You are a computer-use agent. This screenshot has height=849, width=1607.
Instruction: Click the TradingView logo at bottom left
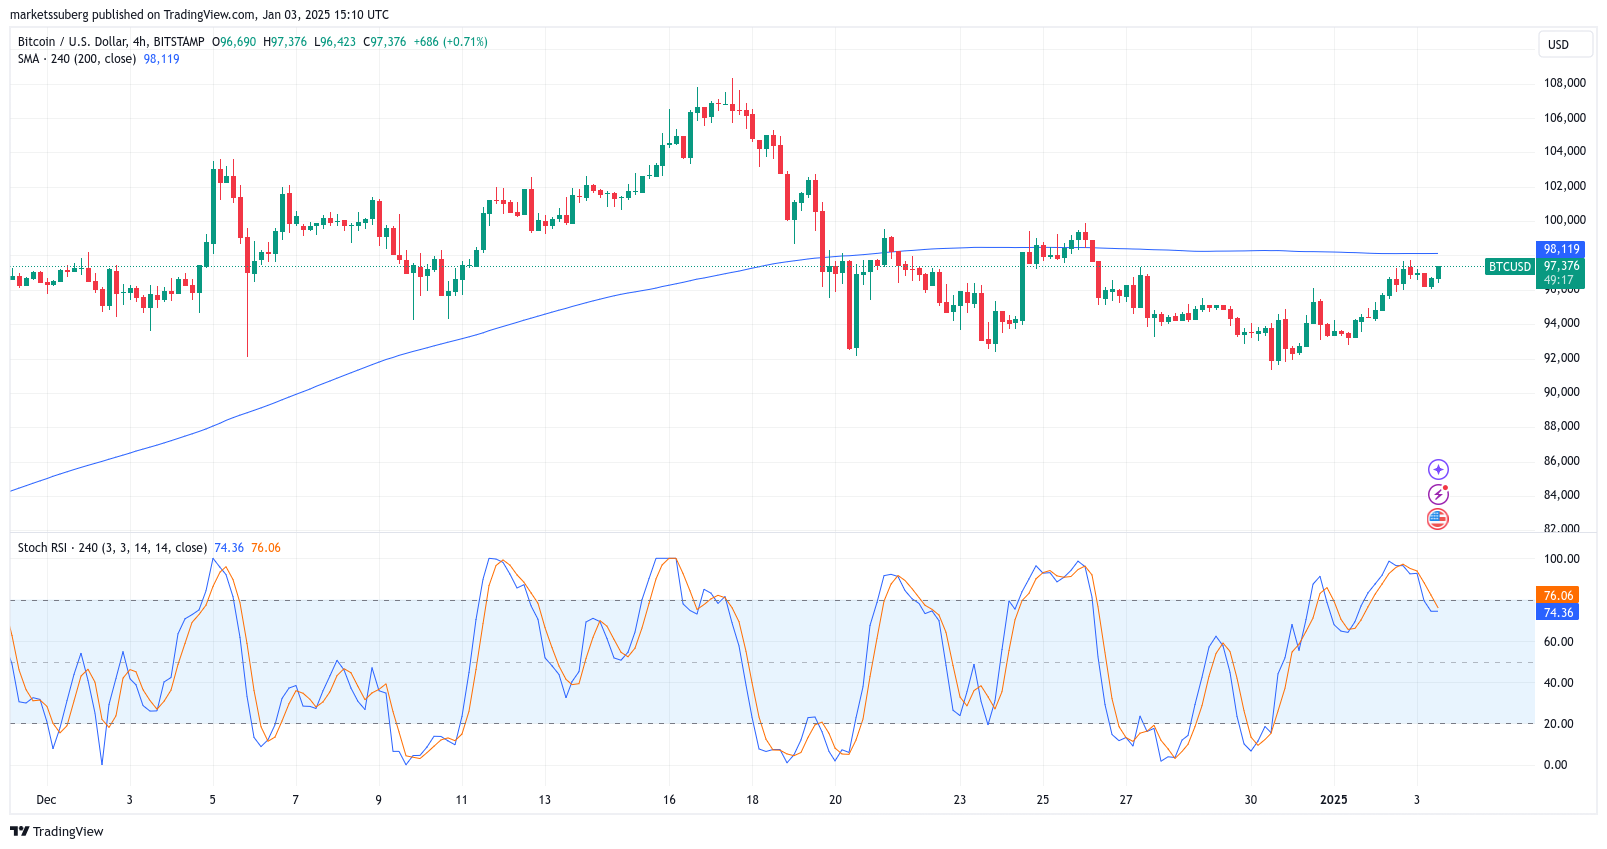point(57,831)
